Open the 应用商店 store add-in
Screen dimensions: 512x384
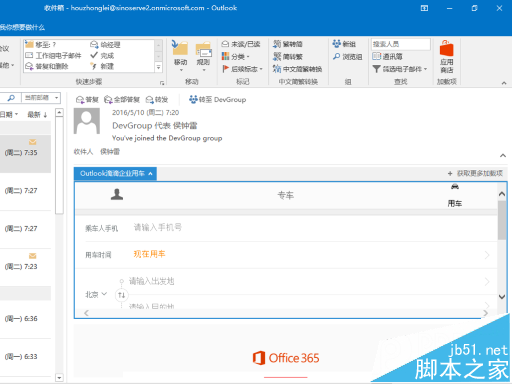(447, 57)
